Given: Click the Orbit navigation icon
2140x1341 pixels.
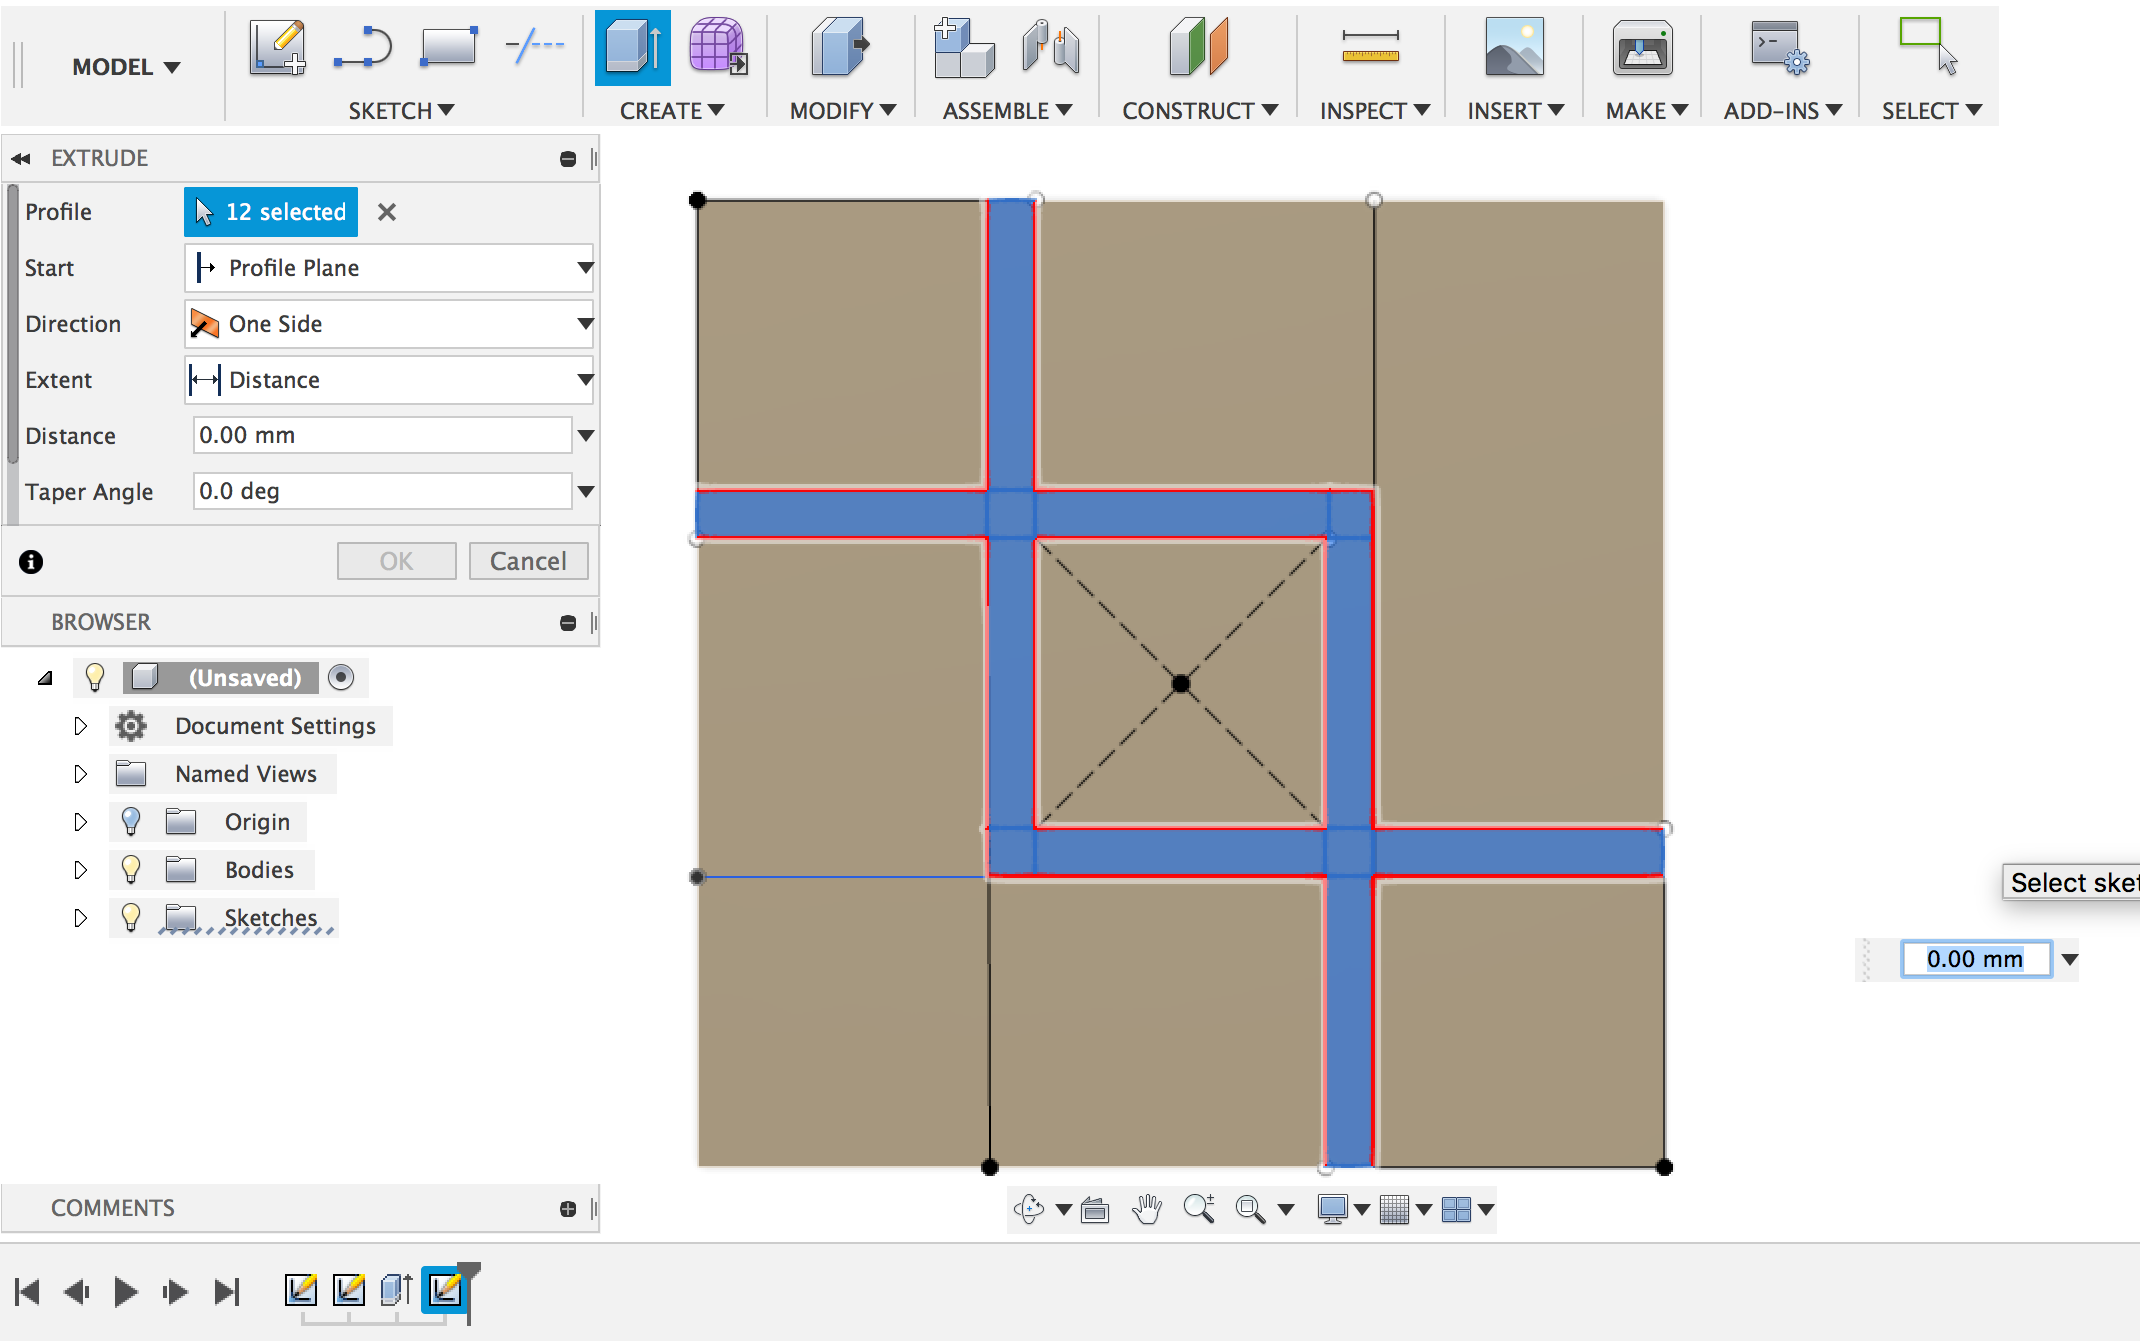Looking at the screenshot, I should point(1028,1209).
